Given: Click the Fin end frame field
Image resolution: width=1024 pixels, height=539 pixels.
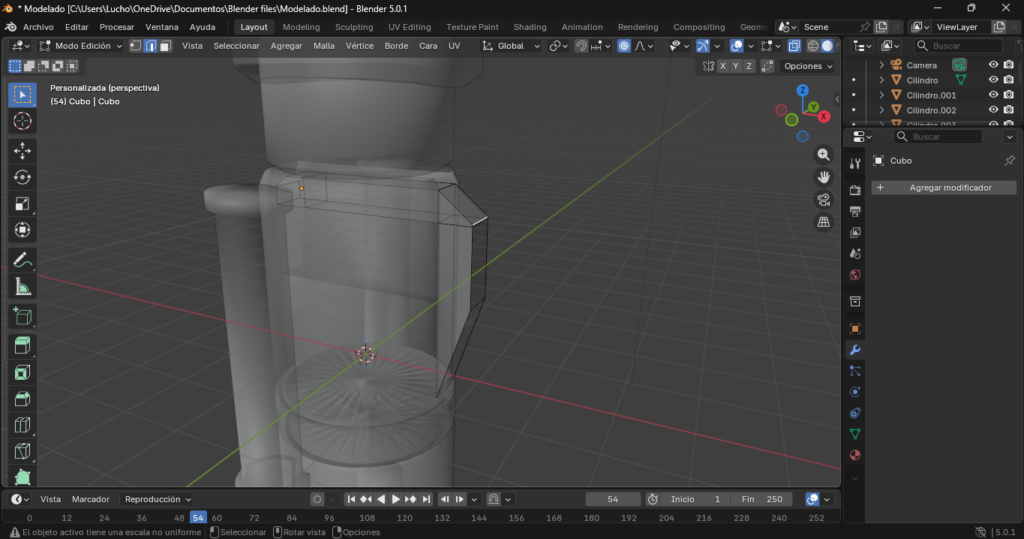Looking at the screenshot, I should click(x=760, y=499).
